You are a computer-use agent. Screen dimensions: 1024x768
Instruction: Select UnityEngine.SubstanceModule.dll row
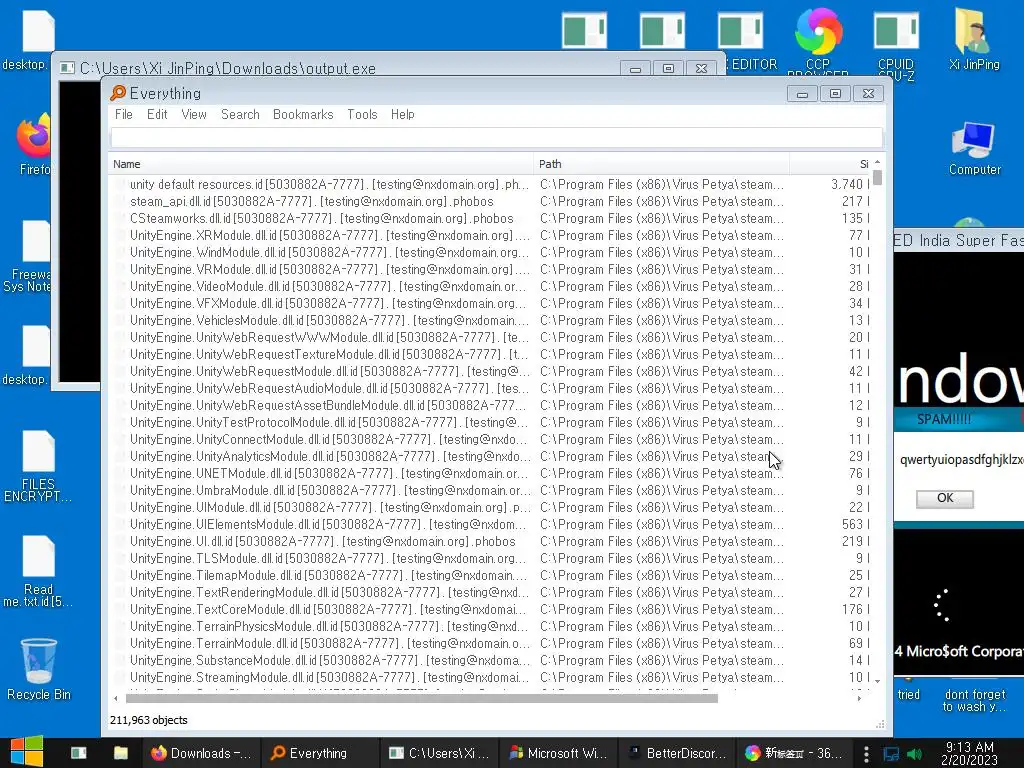pyautogui.click(x=490, y=660)
